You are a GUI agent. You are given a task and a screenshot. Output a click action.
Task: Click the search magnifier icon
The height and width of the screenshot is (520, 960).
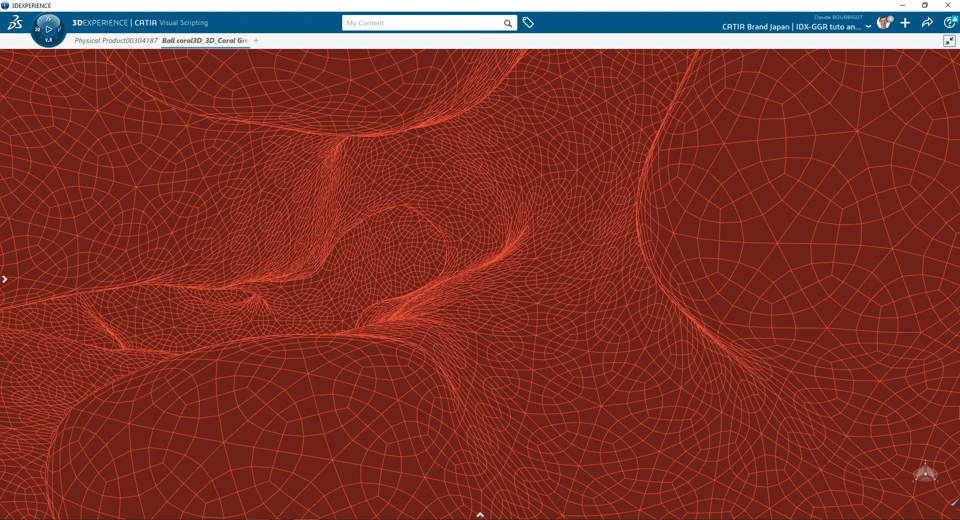point(508,23)
